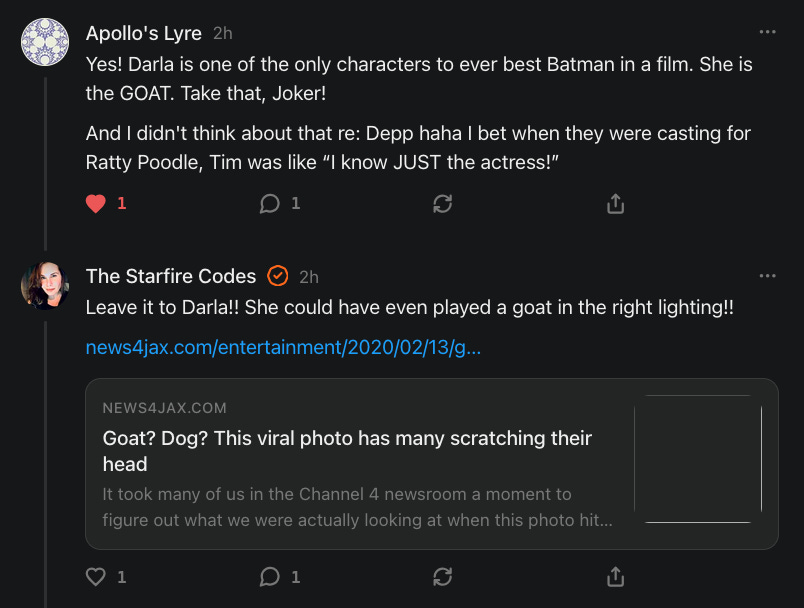Open more options for Apollo's Lyre's comment
The image size is (804, 608).
tap(767, 32)
